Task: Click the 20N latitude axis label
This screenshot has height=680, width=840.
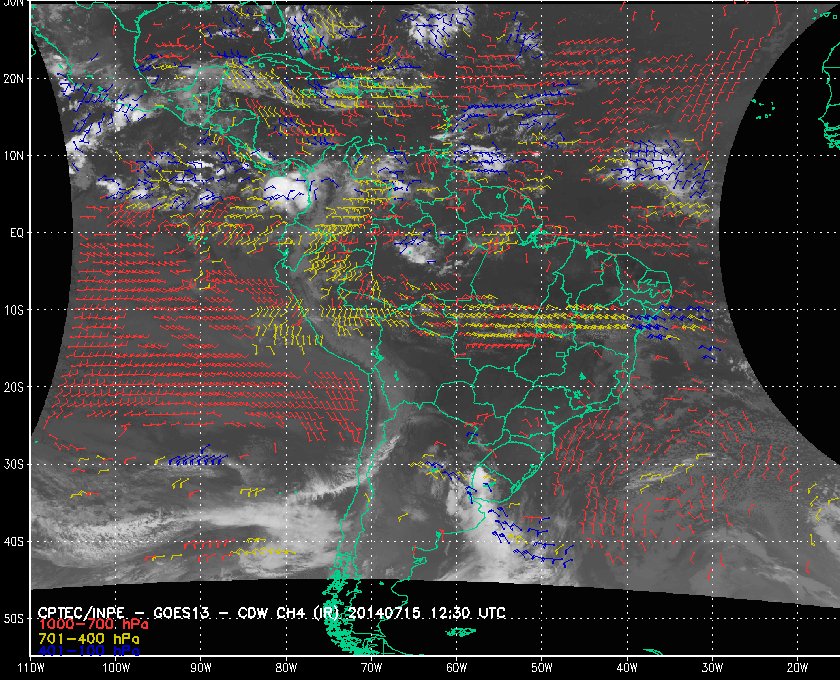Action: pos(13,79)
